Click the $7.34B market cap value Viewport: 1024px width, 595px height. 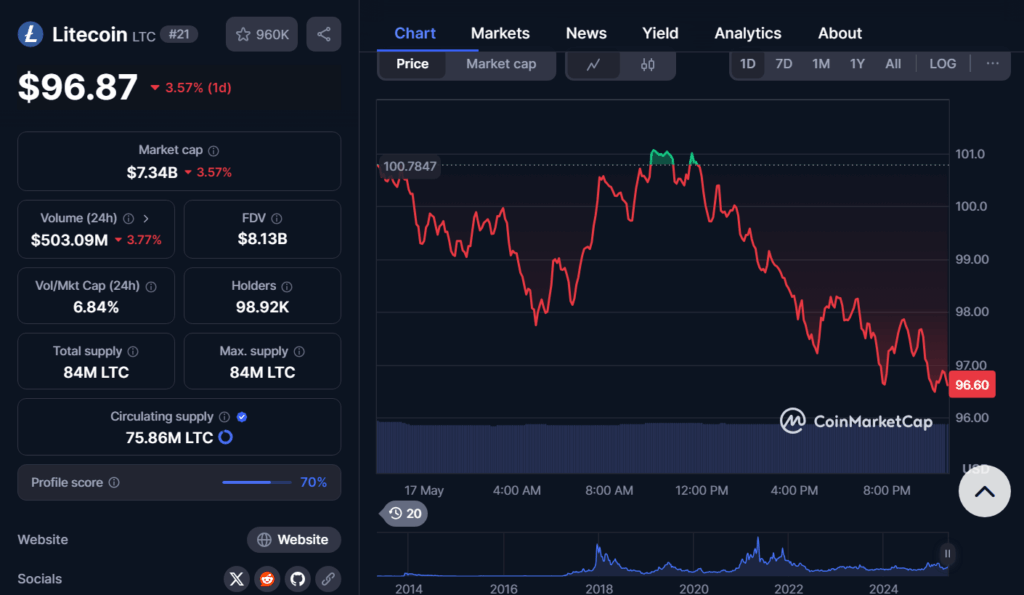(x=152, y=172)
